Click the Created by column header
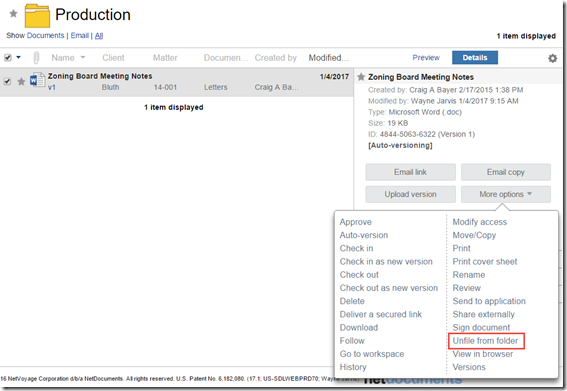 pos(276,58)
